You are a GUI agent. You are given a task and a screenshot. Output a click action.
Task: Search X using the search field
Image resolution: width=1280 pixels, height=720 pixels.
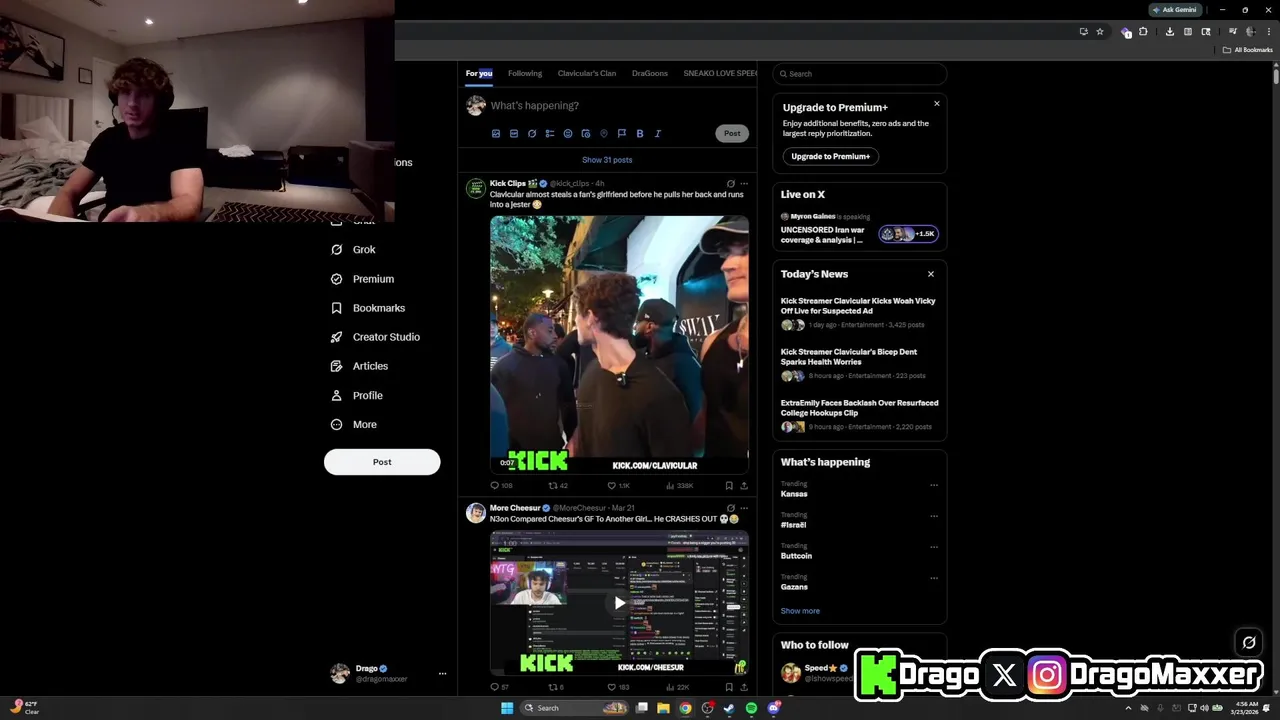click(860, 74)
